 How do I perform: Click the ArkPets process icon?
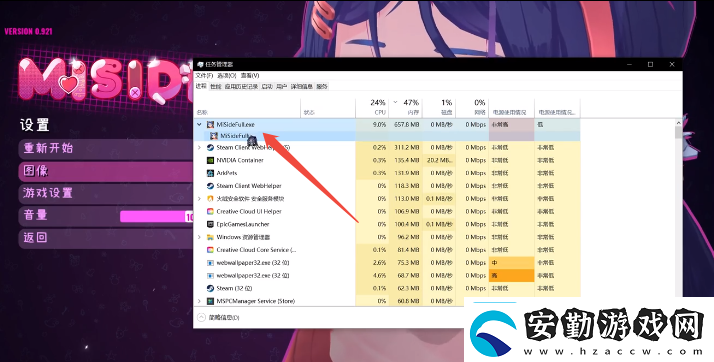[210, 173]
